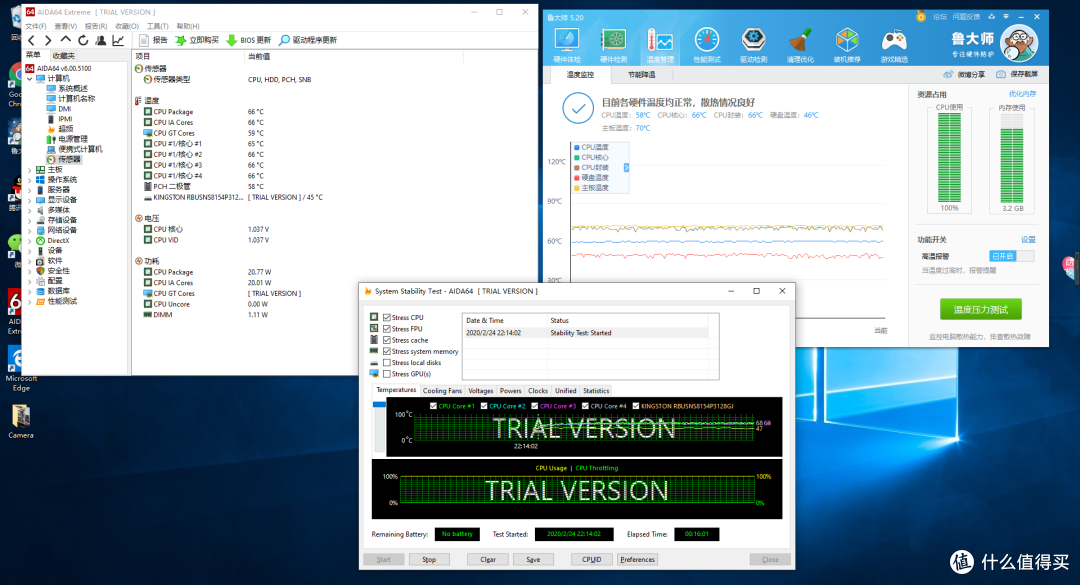Click Ludashi medal icon in title bar

[x=921, y=17]
